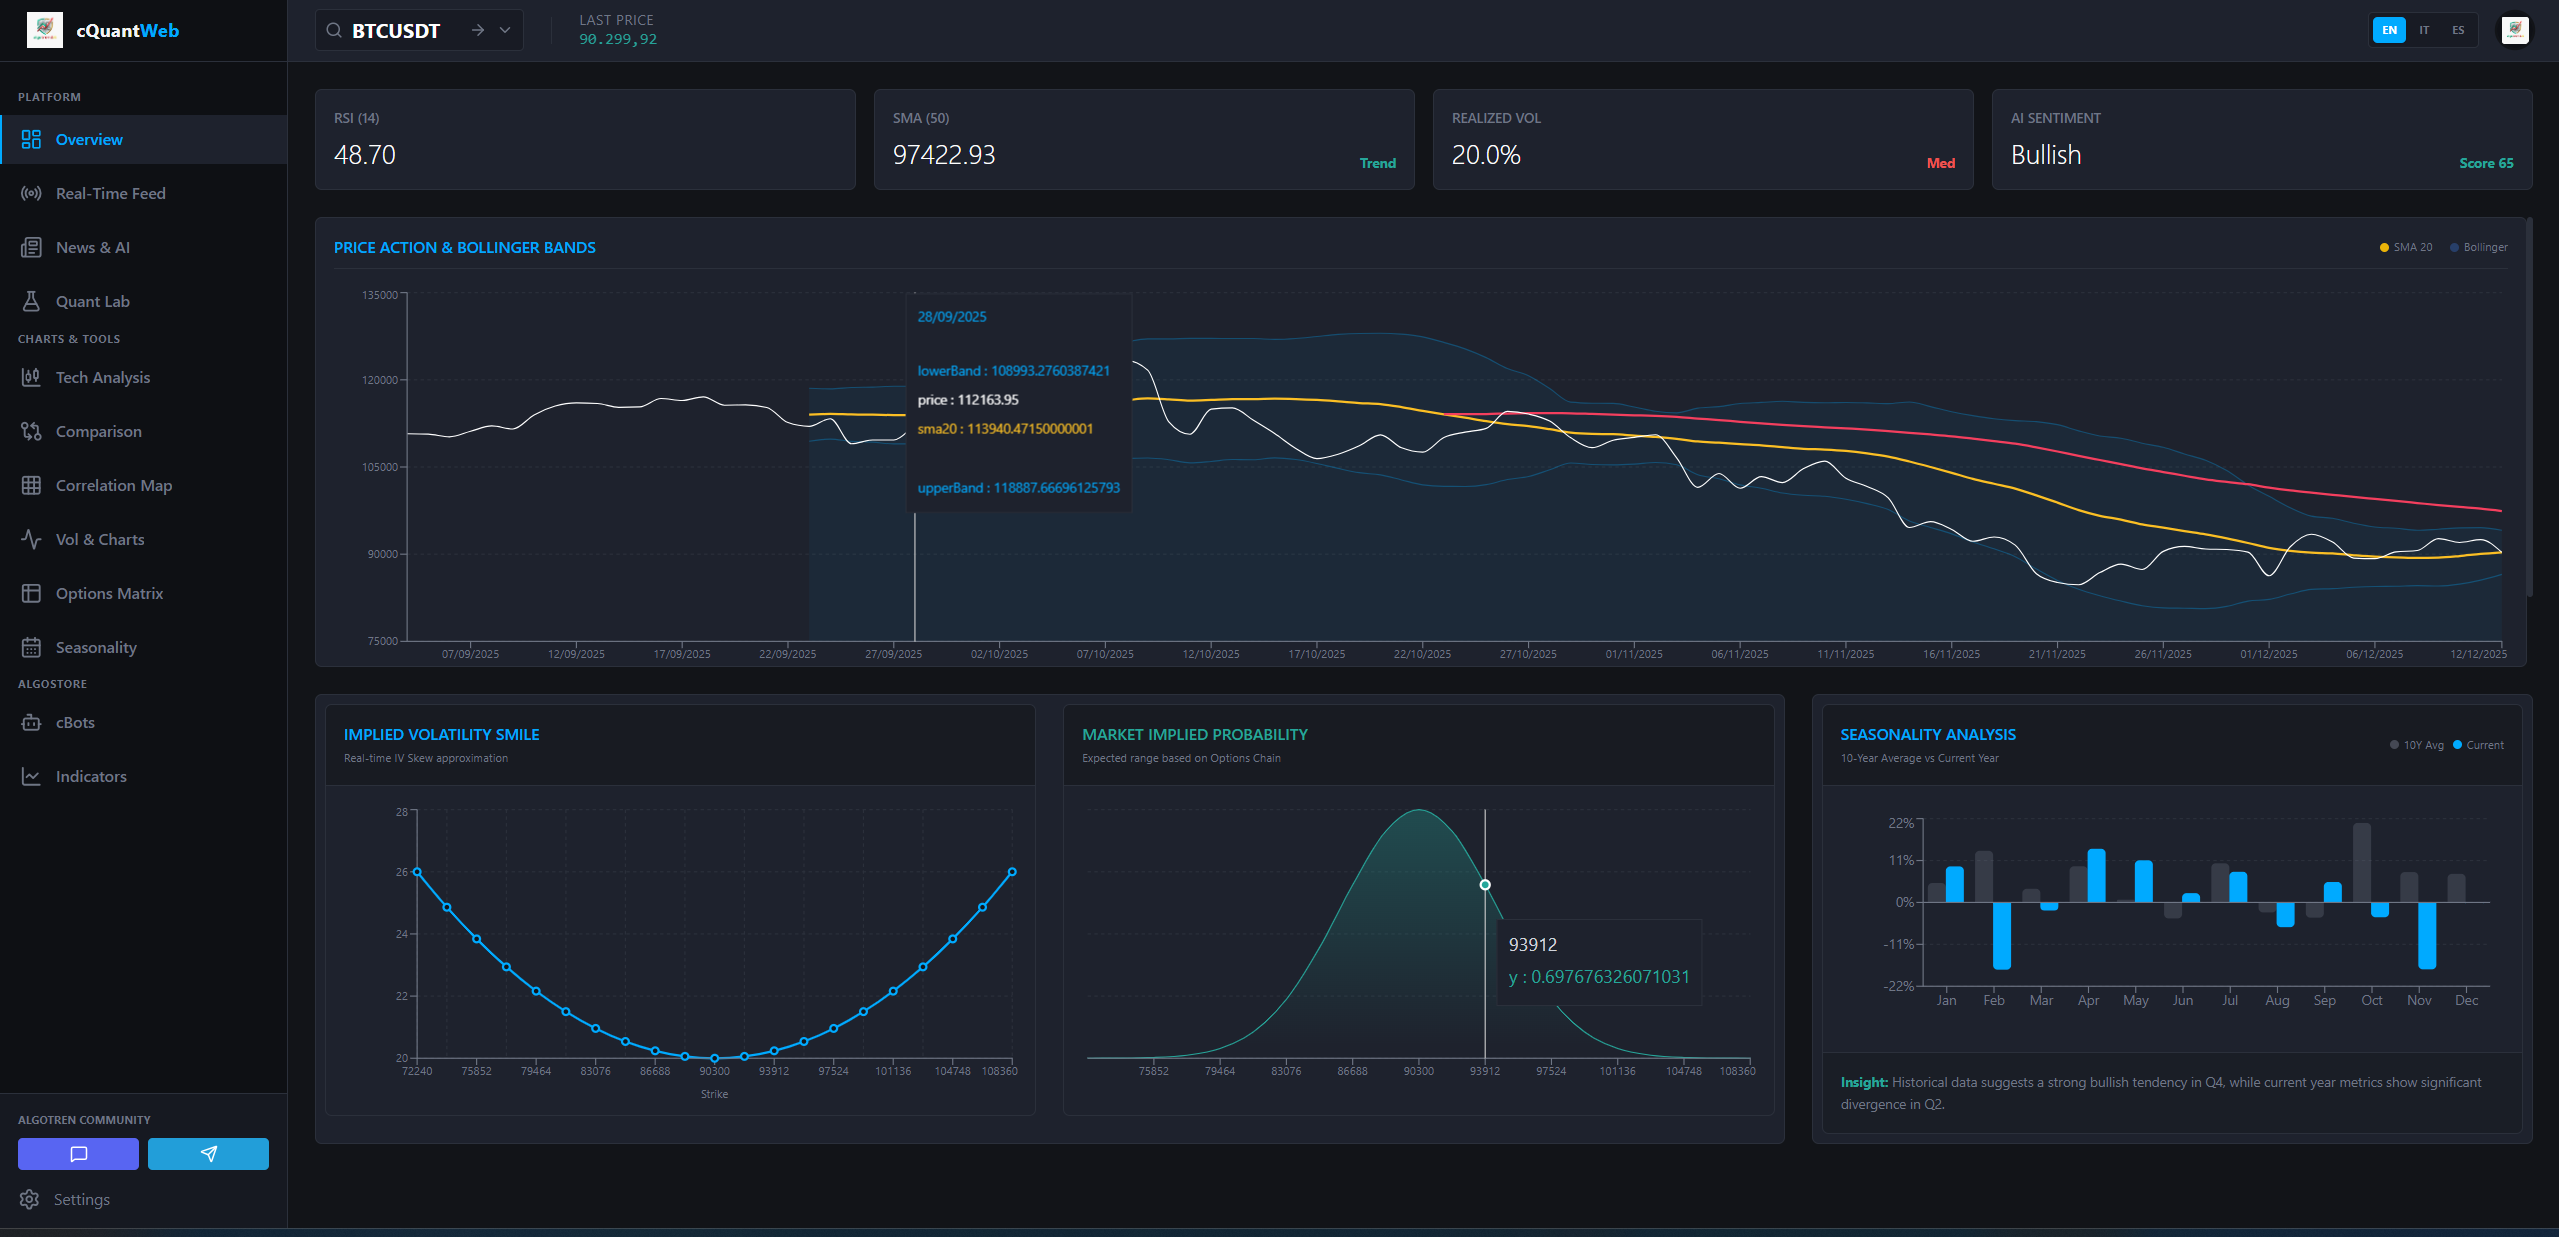The image size is (2559, 1237).
Task: Click the Quant Lab flask icon
Action: click(x=31, y=301)
